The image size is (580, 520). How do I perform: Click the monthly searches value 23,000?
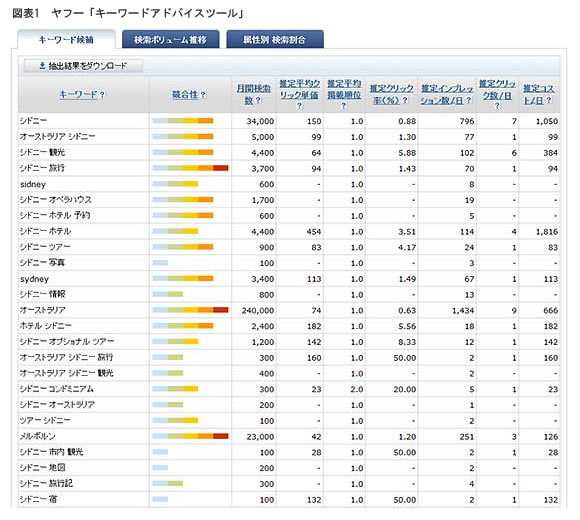coord(260,437)
